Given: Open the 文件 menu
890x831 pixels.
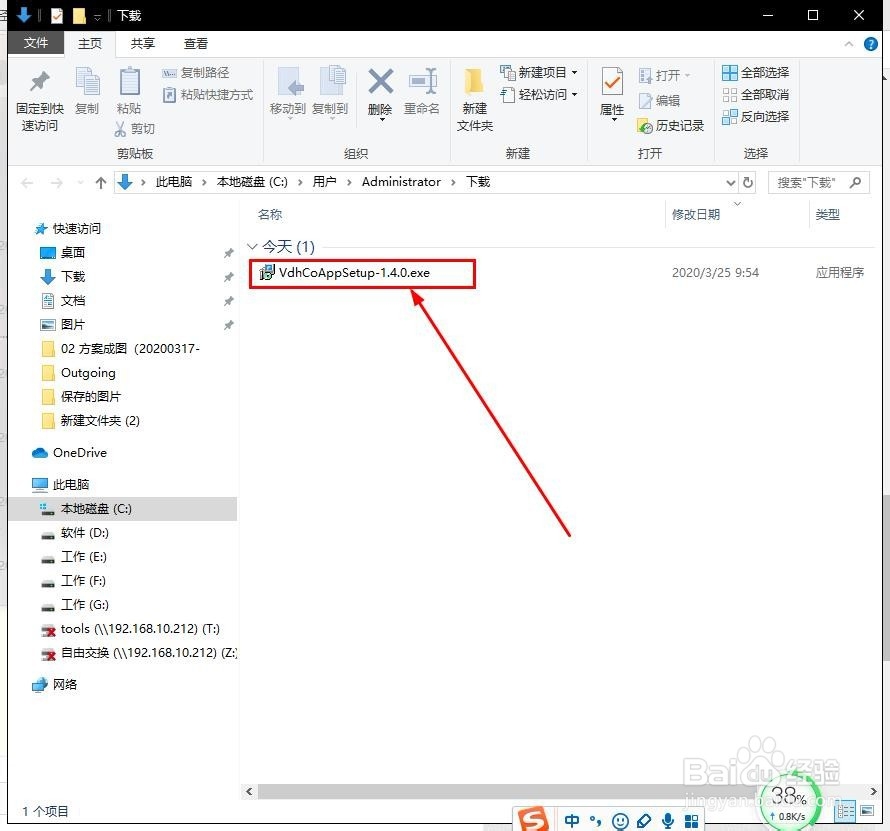Looking at the screenshot, I should point(36,43).
